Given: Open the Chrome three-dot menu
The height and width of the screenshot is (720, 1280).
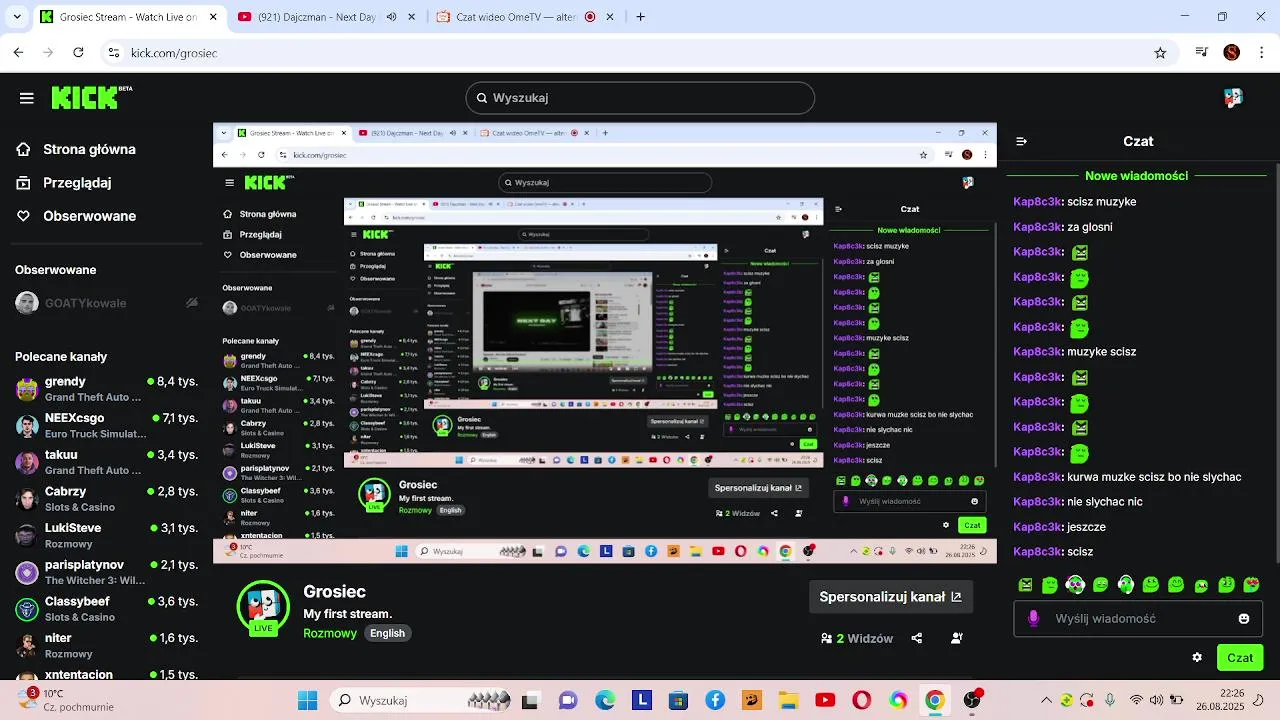Looking at the screenshot, I should (x=1261, y=53).
